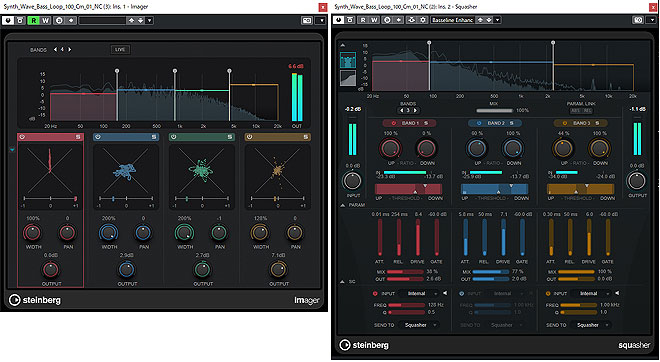
Task: Toggle BAND 1 side-chain INPUT power
Action: [x=375, y=293]
